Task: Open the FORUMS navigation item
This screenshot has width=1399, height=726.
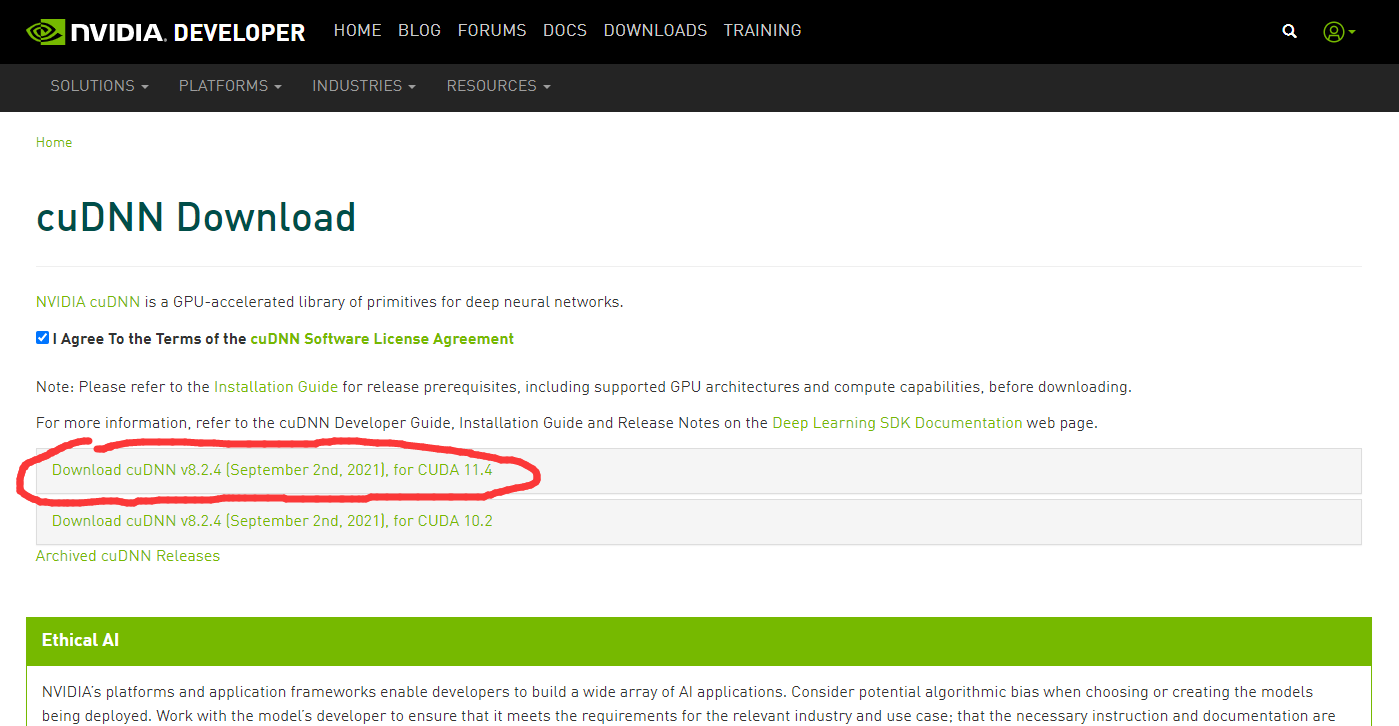Action: point(492,31)
